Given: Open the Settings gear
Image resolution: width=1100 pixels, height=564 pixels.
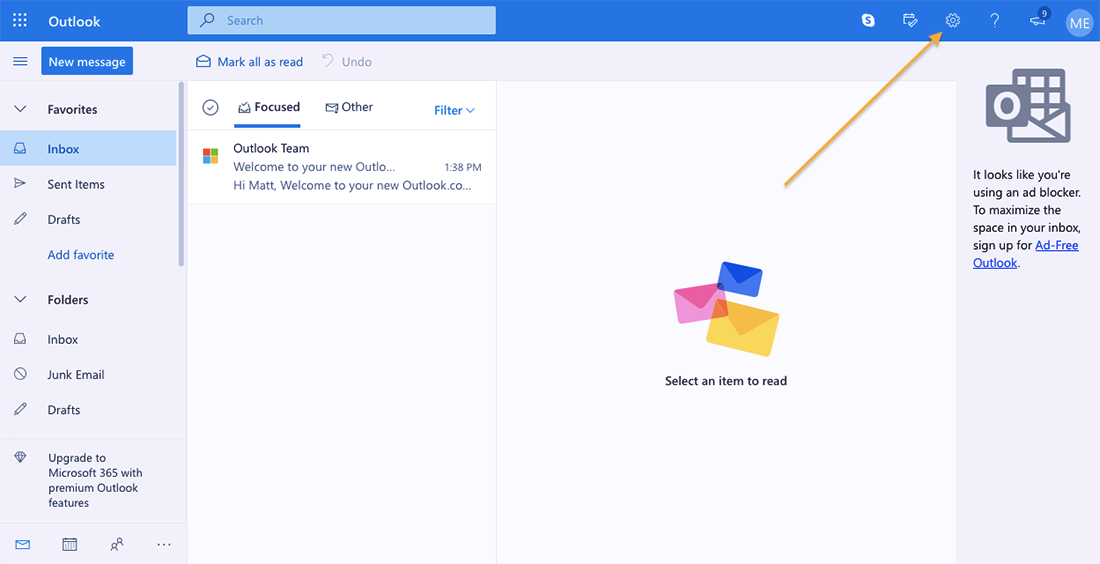Looking at the screenshot, I should (952, 21).
